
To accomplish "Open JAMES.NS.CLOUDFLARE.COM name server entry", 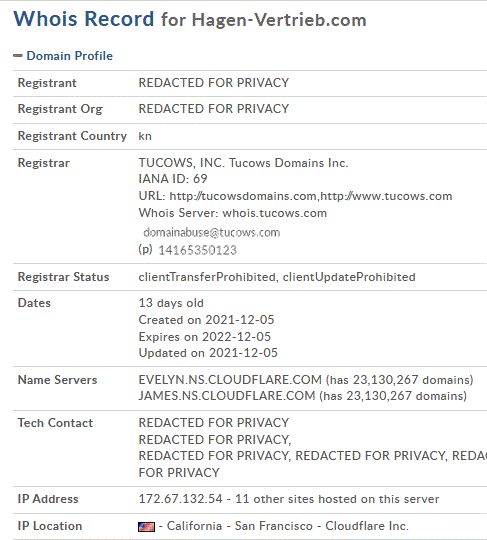I will 227,396.
